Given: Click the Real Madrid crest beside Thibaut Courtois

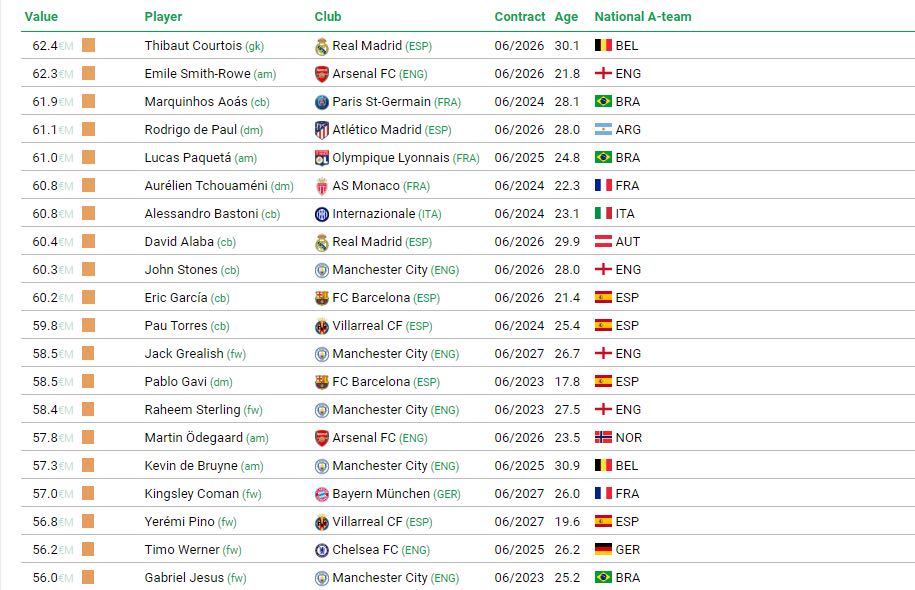Looking at the screenshot, I should click(x=322, y=46).
